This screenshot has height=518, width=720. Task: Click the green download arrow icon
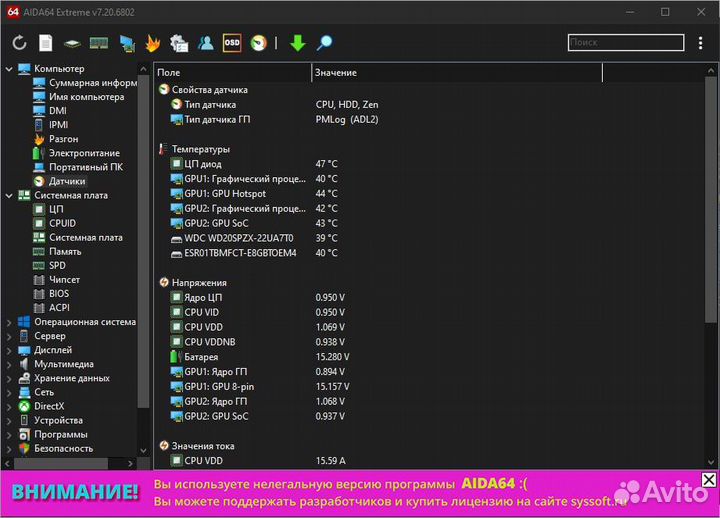pos(298,43)
